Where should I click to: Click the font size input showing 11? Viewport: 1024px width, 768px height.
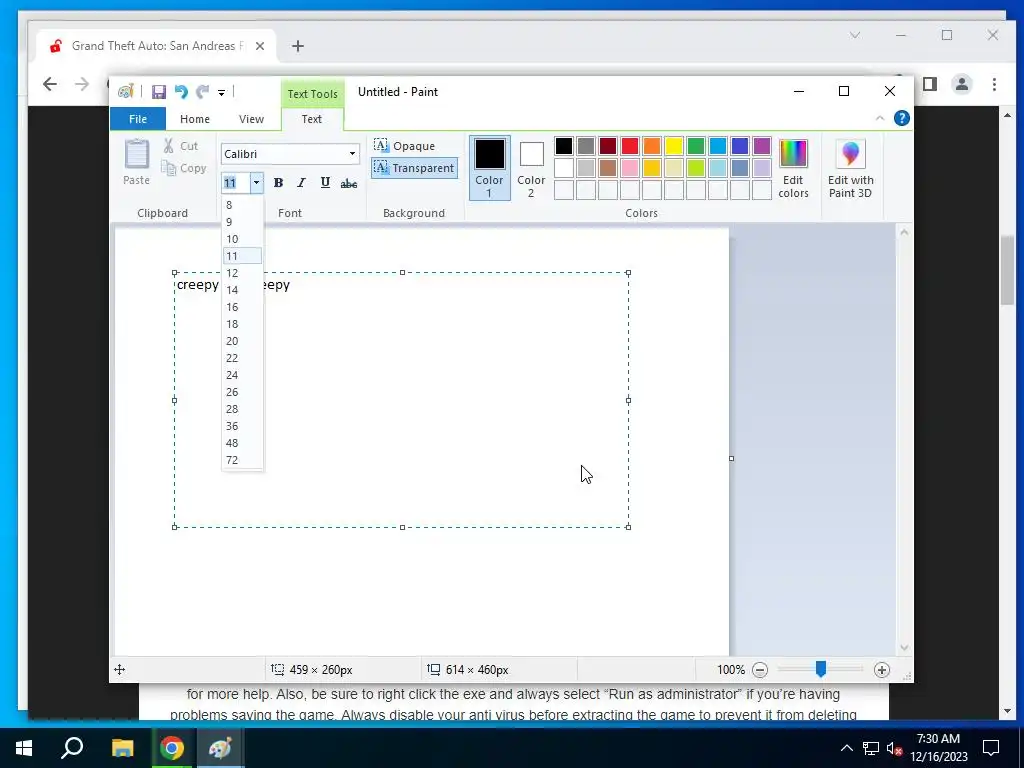pos(236,183)
